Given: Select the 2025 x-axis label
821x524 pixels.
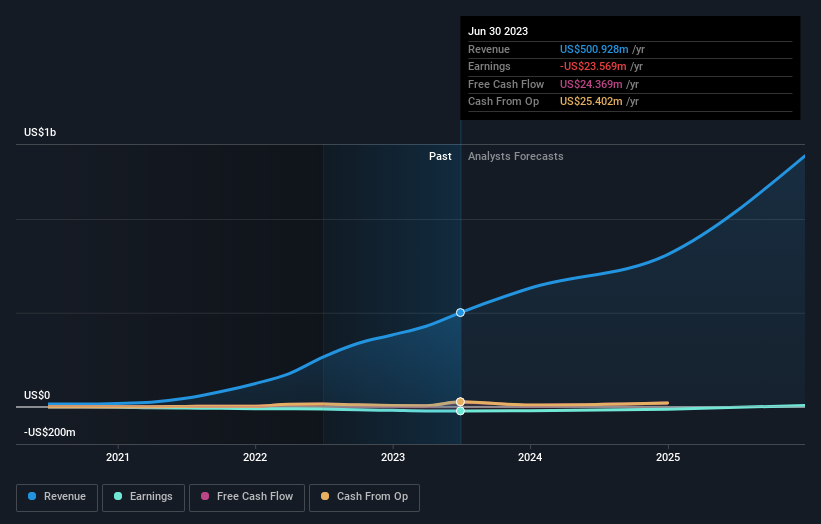Looking at the screenshot, I should coord(668,457).
